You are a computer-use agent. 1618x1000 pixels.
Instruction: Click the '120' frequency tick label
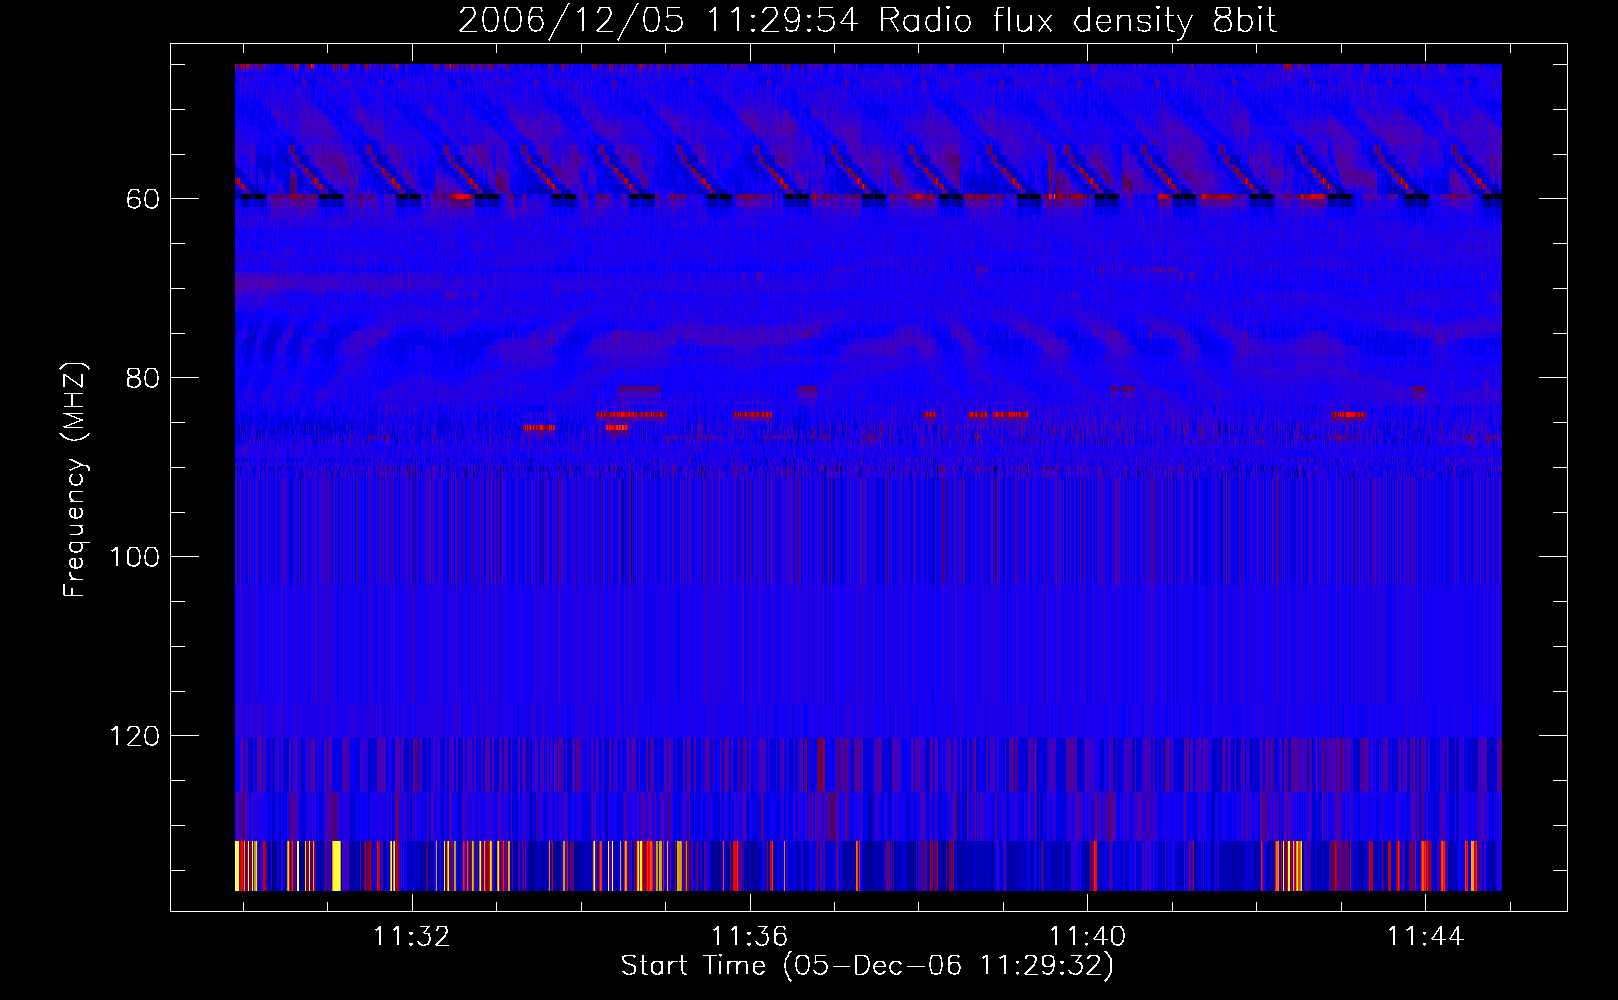(x=135, y=737)
